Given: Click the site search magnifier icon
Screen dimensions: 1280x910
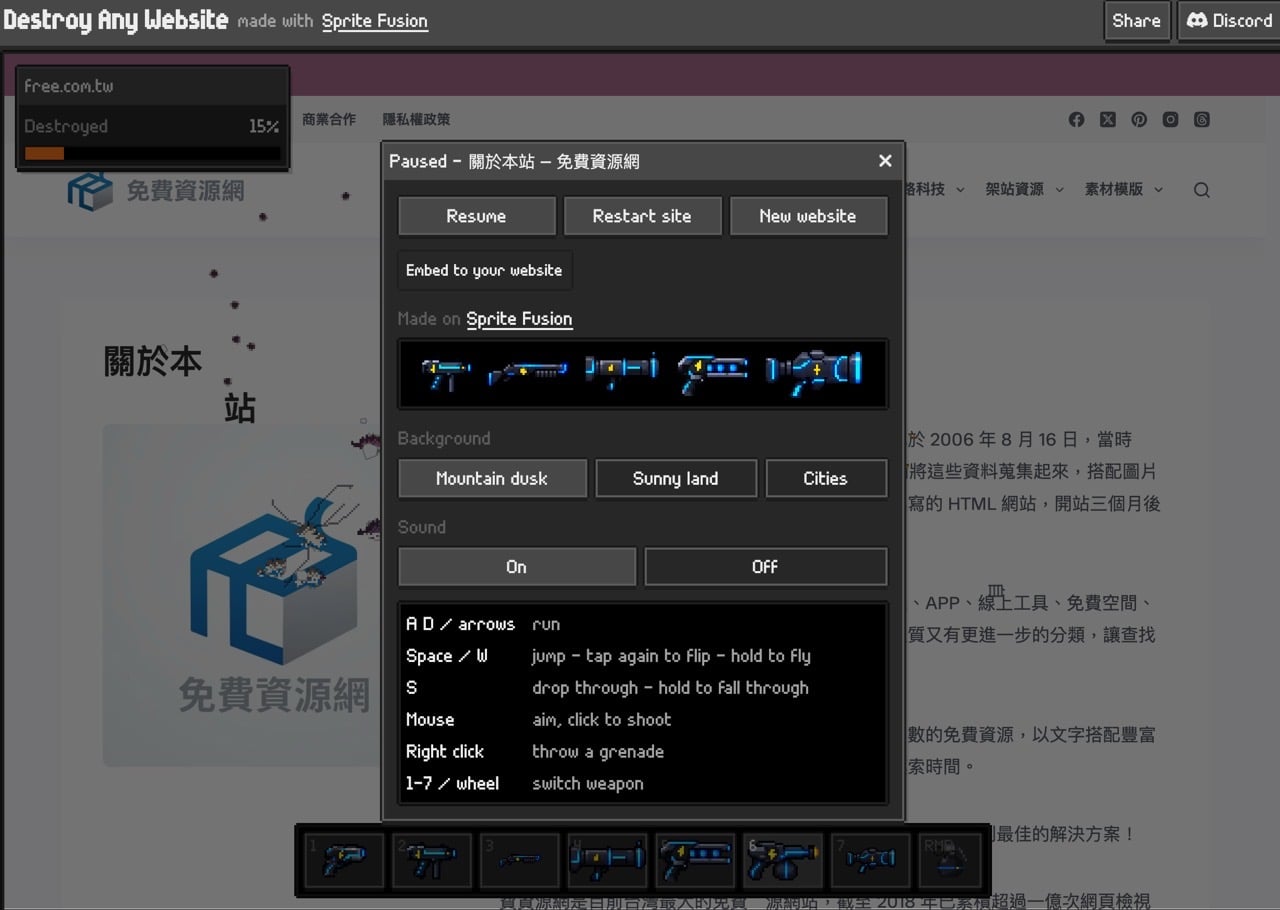Looking at the screenshot, I should pyautogui.click(x=1202, y=190).
